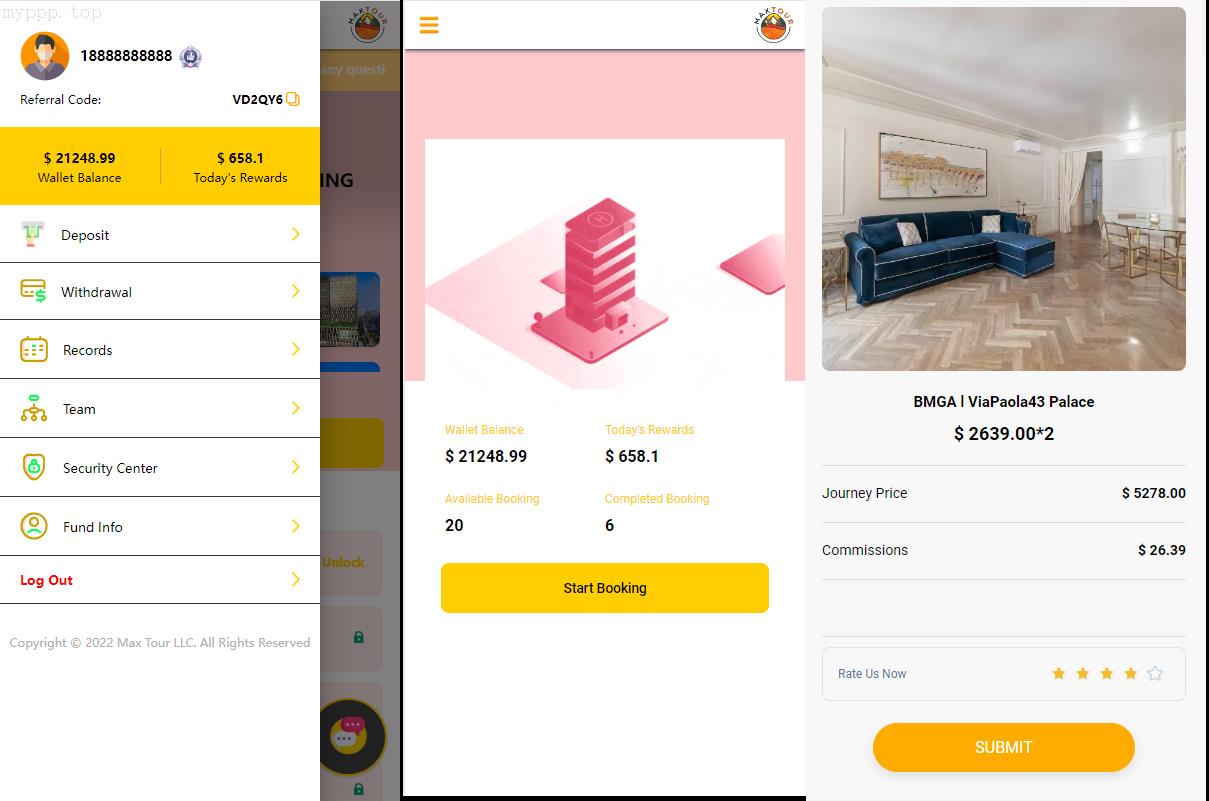Expand the Fund Info chevron arrow
1209x801 pixels.
click(296, 526)
